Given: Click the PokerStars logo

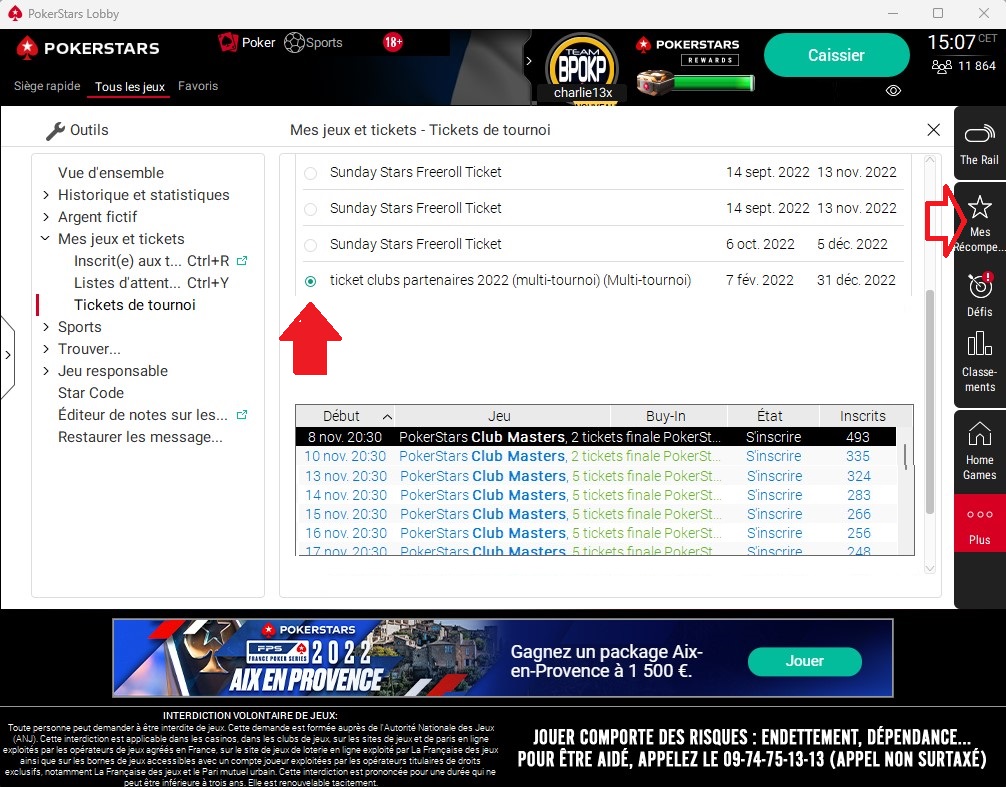Looking at the screenshot, I should tap(89, 48).
